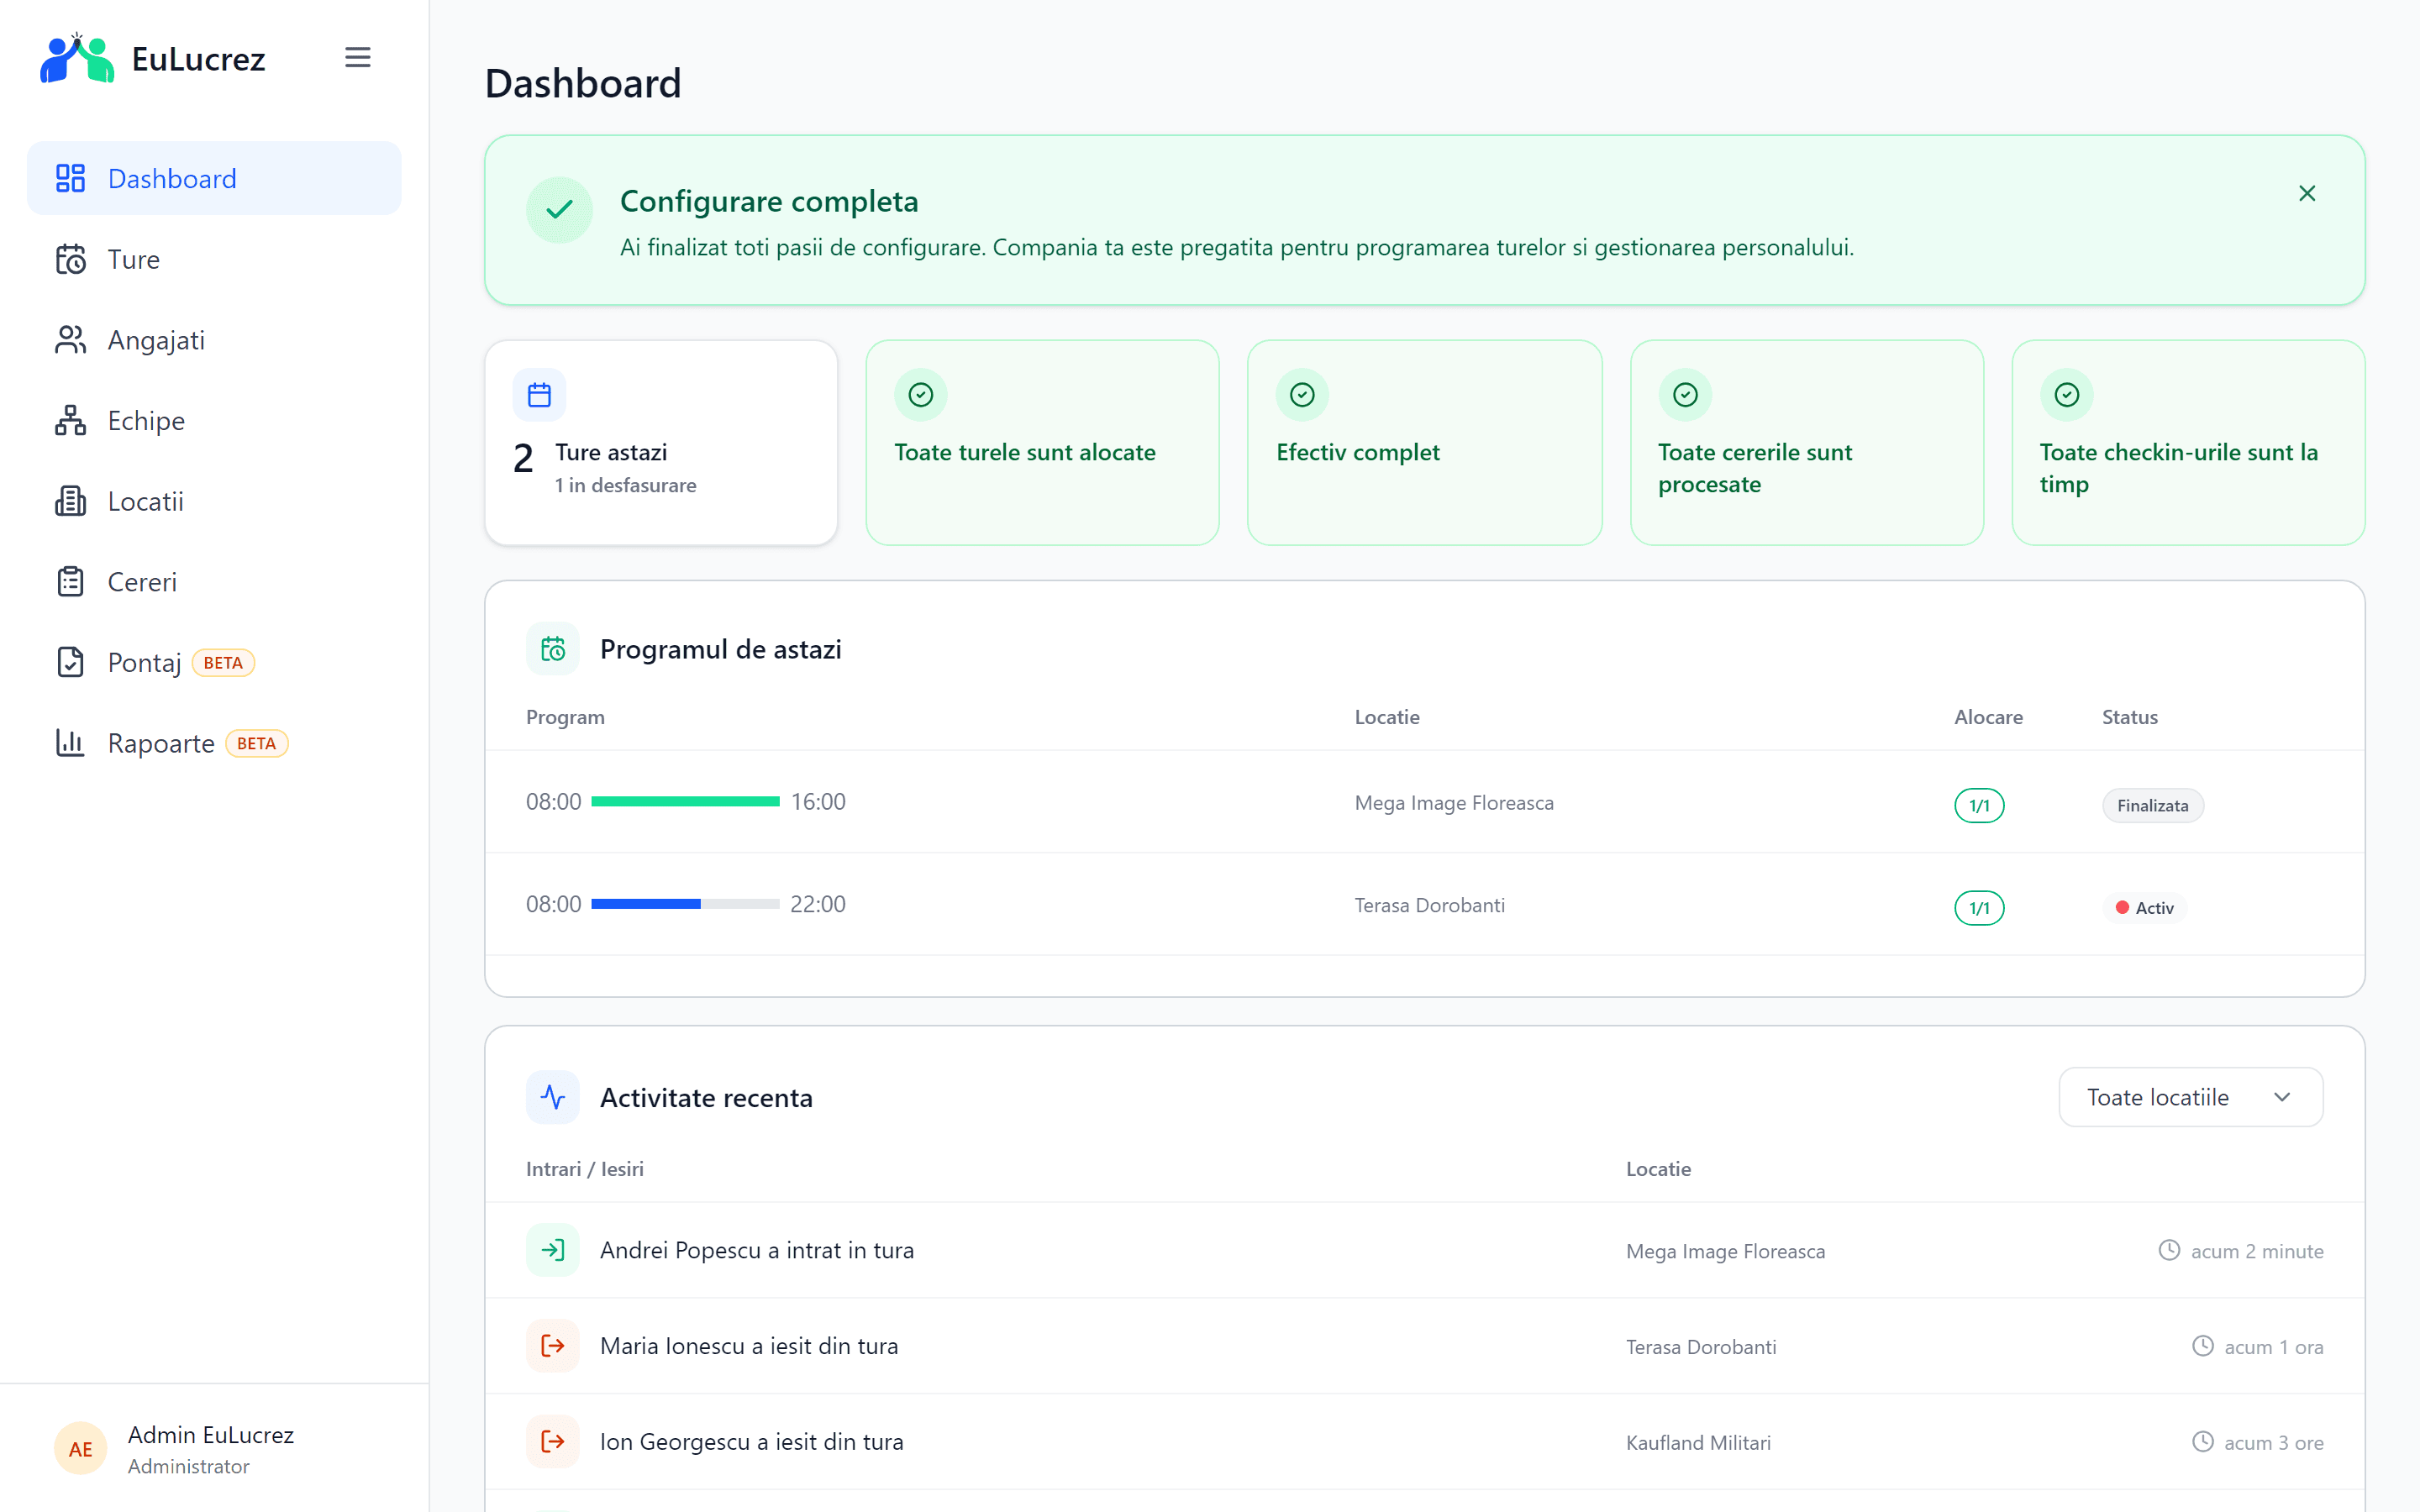The image size is (2420, 1512).
Task: Click the 1/1 allocation badge for Terasa Dorobanti
Action: [1979, 908]
